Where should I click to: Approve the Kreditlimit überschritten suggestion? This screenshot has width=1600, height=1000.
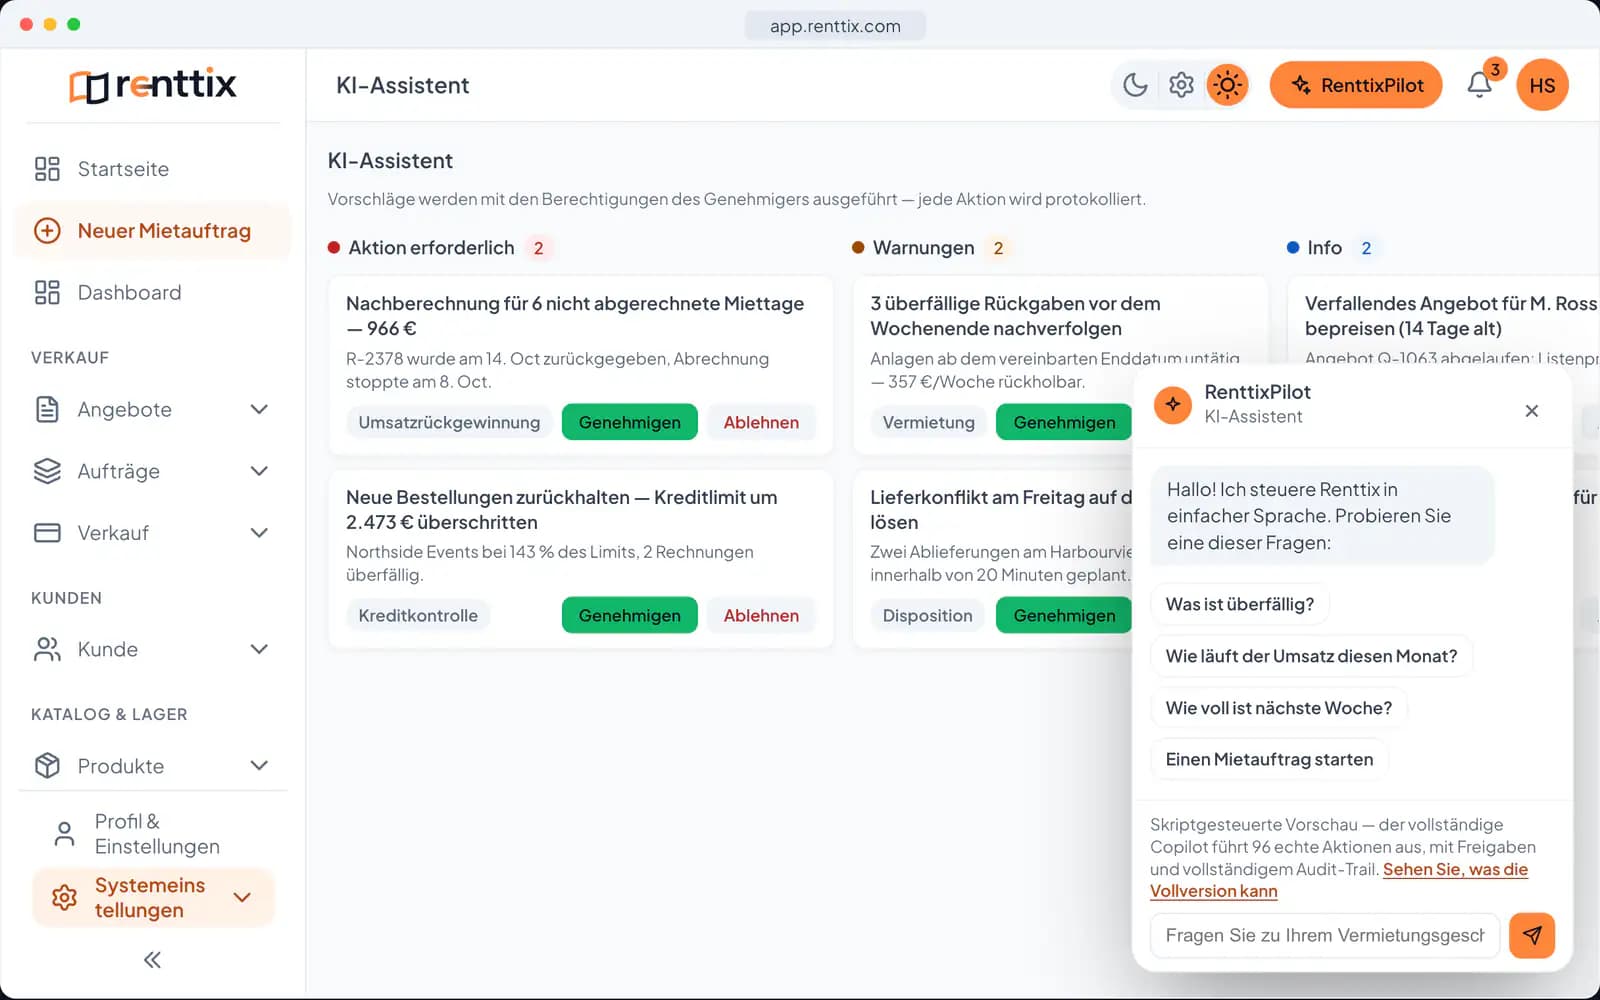tap(630, 615)
